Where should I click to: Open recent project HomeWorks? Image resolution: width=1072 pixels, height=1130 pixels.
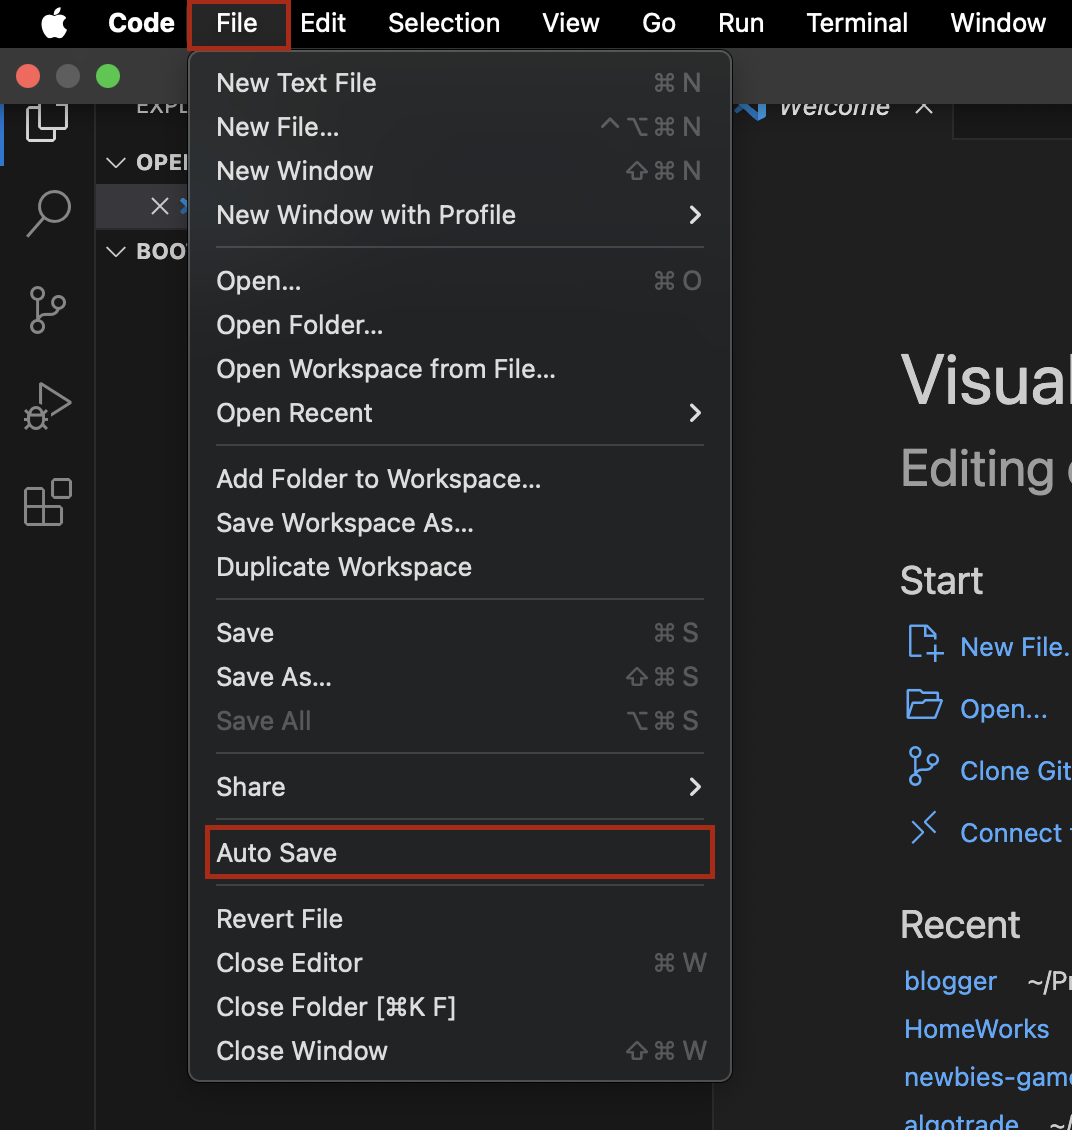pos(976,1029)
